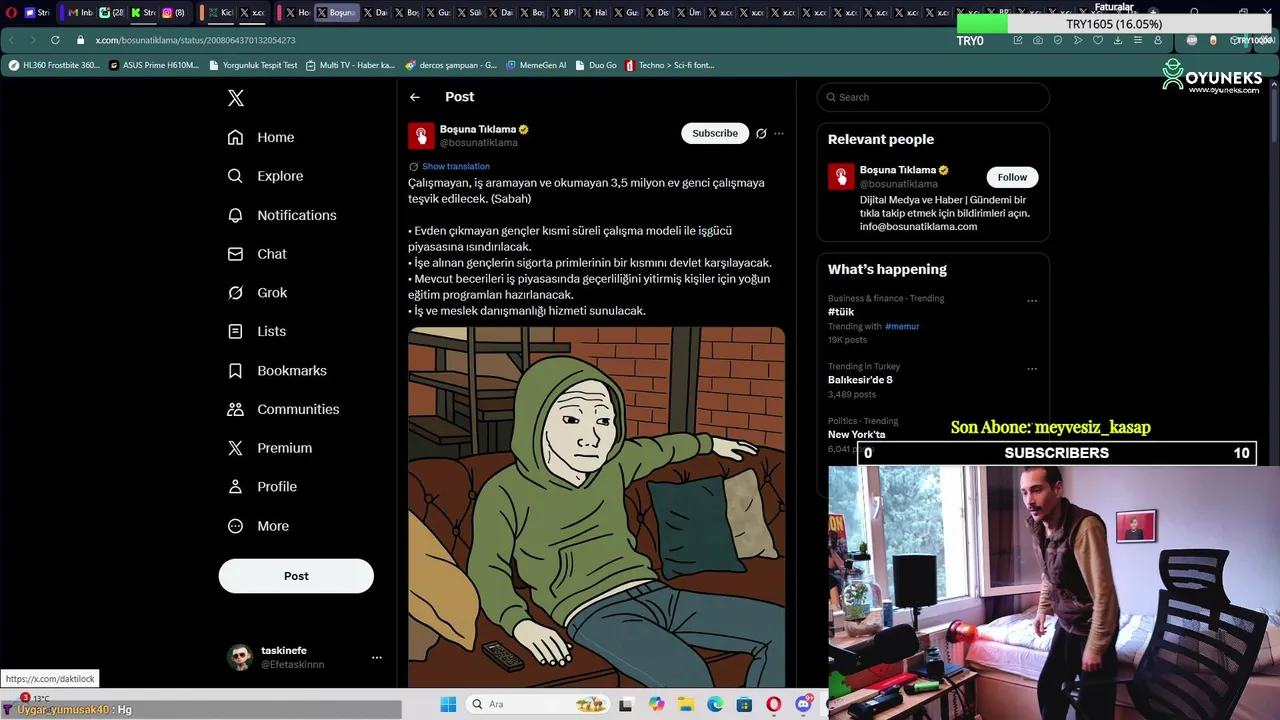Screen dimensions: 1280x720
Task: Click the white Post button
Action: [296, 576]
